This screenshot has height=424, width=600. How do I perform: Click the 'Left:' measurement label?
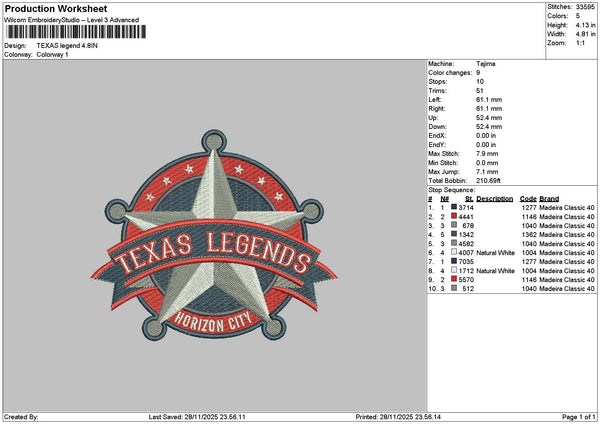(x=435, y=100)
